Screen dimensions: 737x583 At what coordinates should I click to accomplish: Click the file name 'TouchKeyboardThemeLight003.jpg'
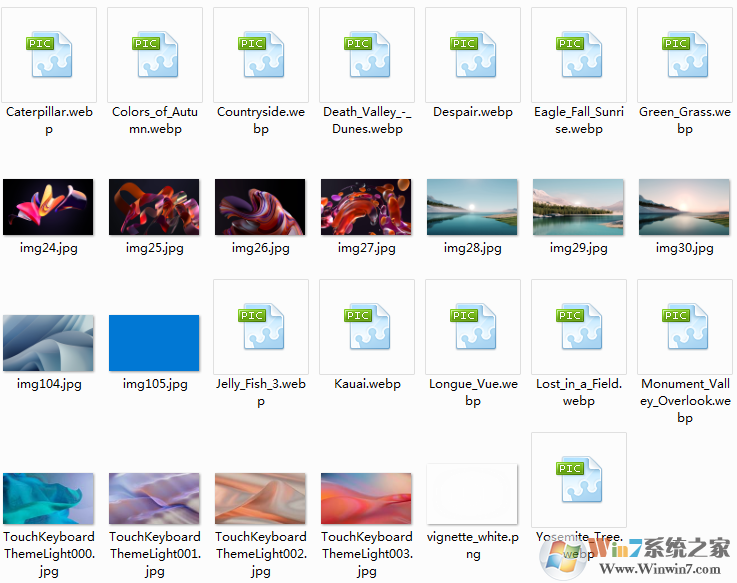367,554
